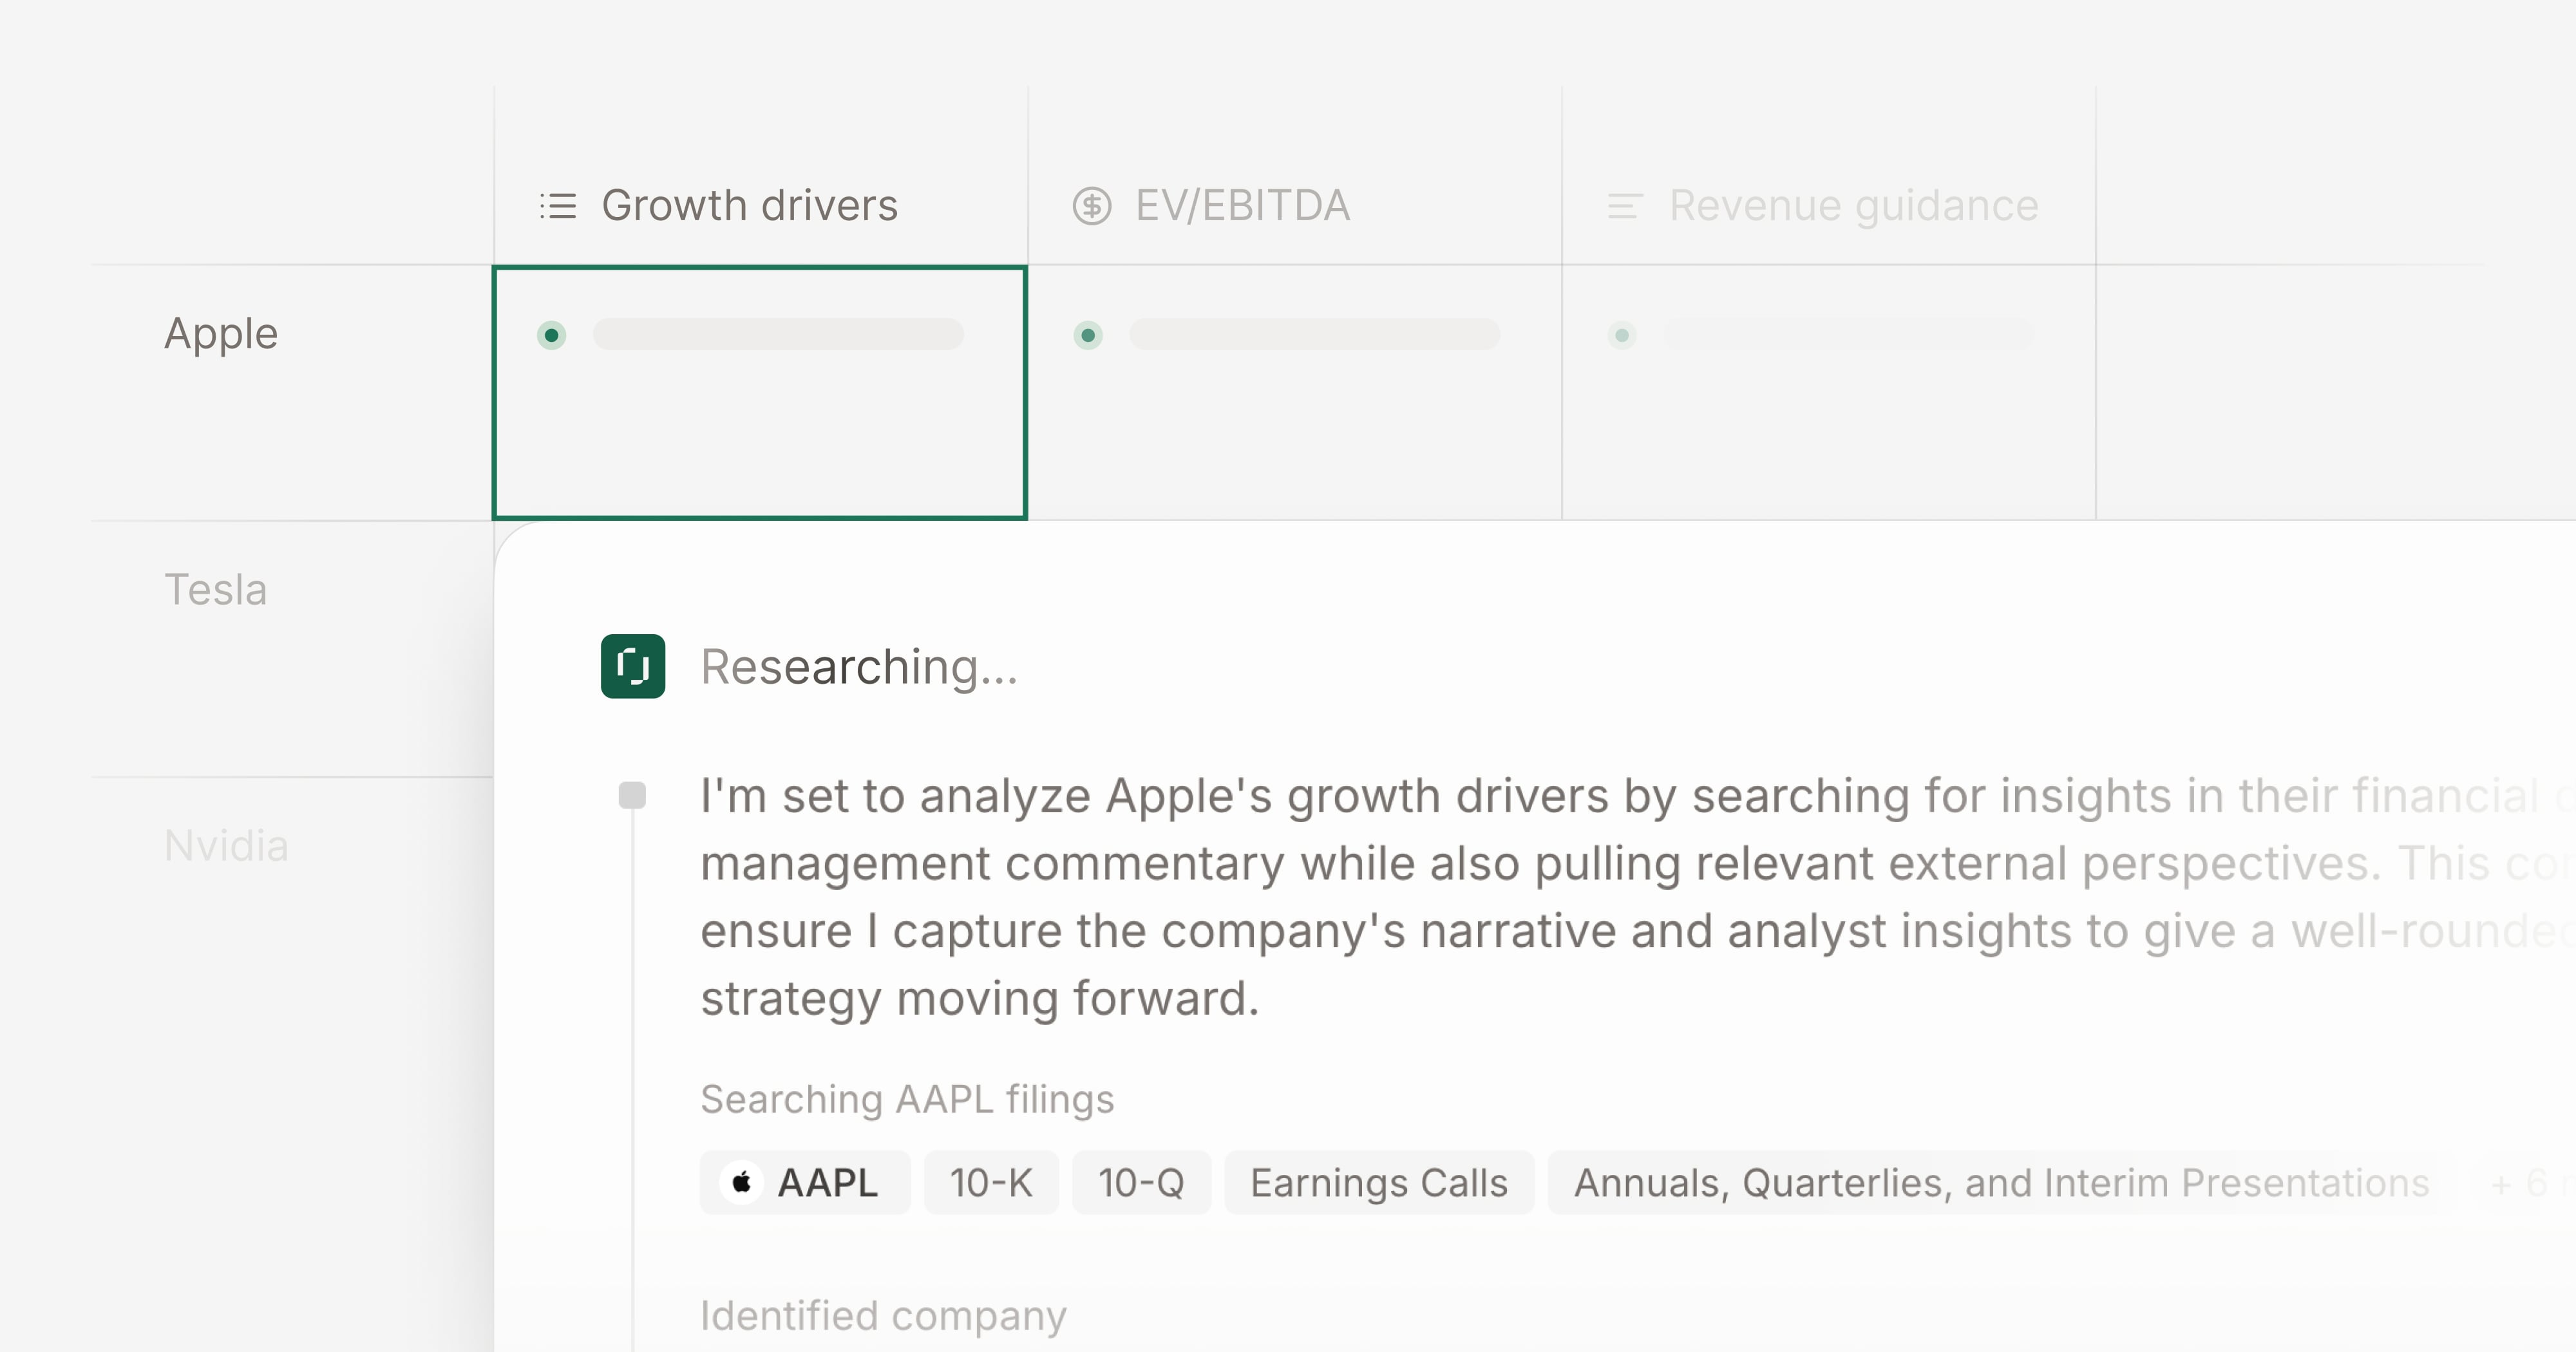Select the Revenue guidance column header
The height and width of the screenshot is (1352, 2576).
click(x=1853, y=206)
